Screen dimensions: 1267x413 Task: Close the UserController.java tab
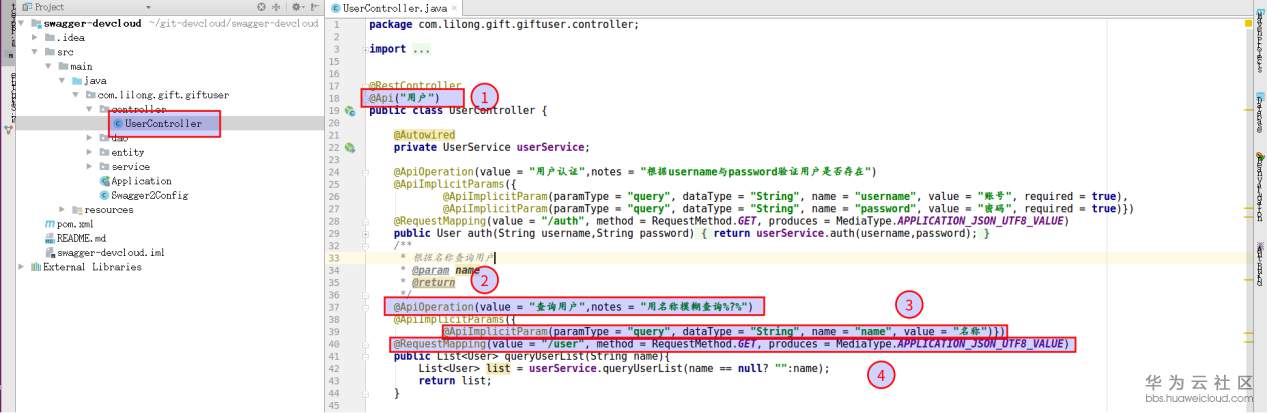coord(454,8)
